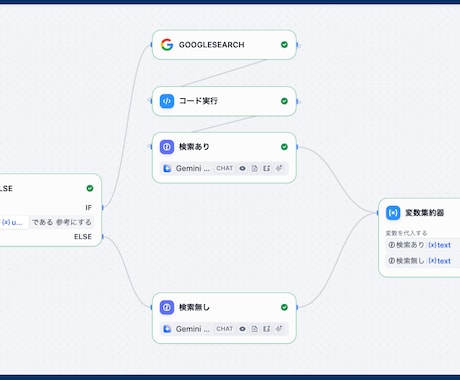Click the green checkmark on コード実行 node
The image size is (460, 380).
click(284, 101)
